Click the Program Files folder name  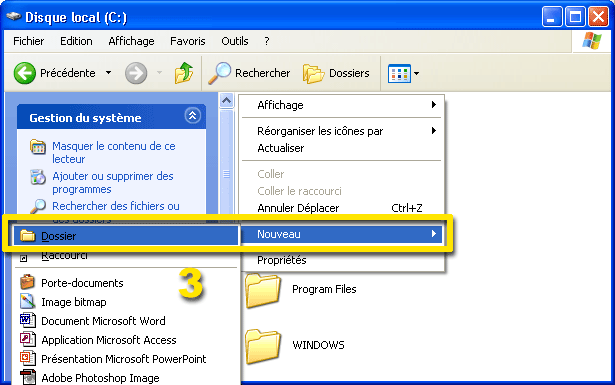[x=324, y=289]
